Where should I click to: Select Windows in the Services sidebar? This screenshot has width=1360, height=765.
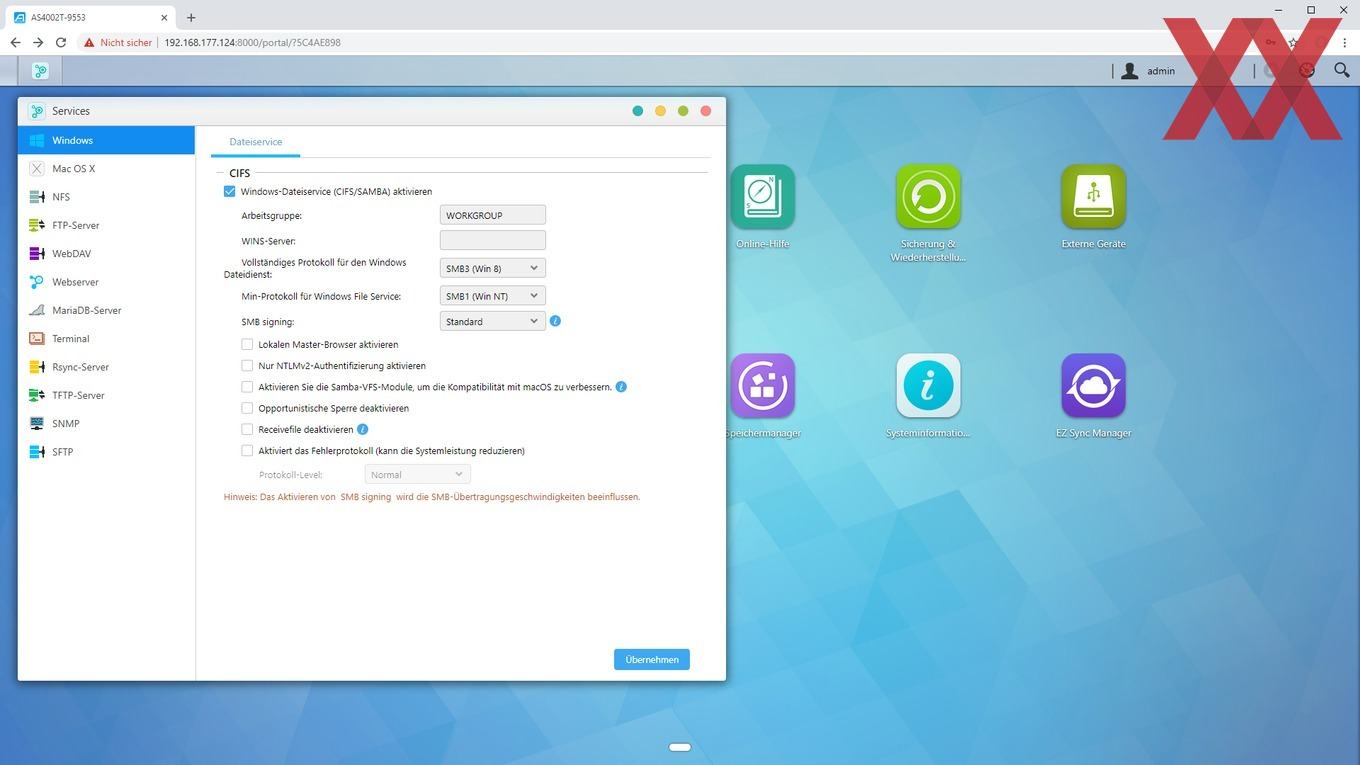tap(106, 140)
